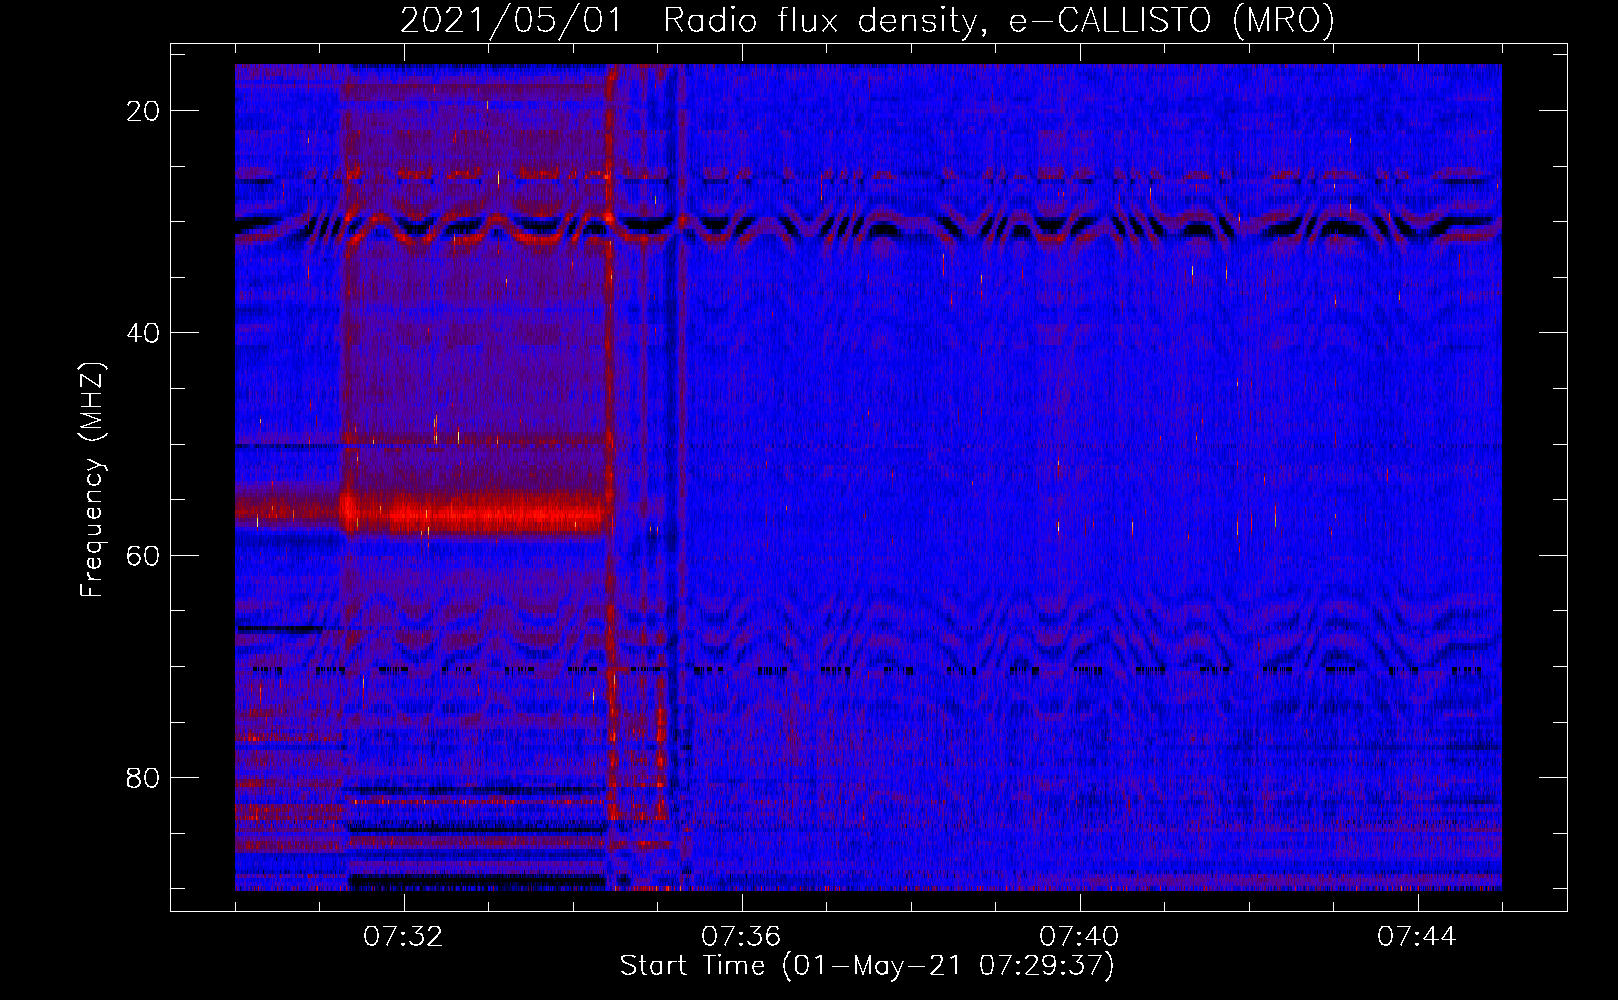Screen dimensions: 1618x1000
Task: Select the 'Frequency (MHZ)' y-axis label
Action: point(92,479)
